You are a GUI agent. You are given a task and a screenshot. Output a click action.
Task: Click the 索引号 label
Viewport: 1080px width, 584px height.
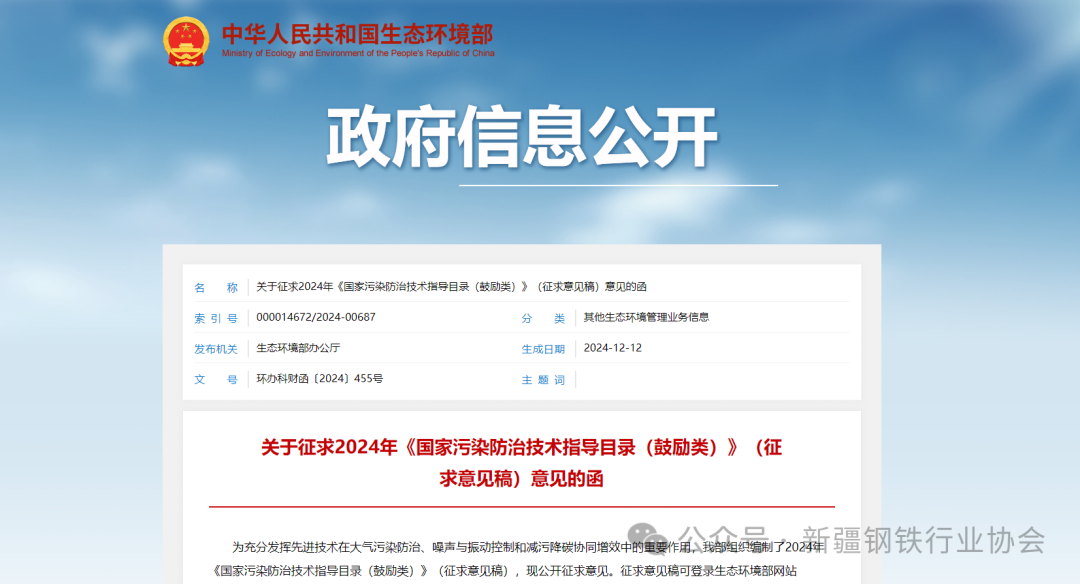point(216,318)
